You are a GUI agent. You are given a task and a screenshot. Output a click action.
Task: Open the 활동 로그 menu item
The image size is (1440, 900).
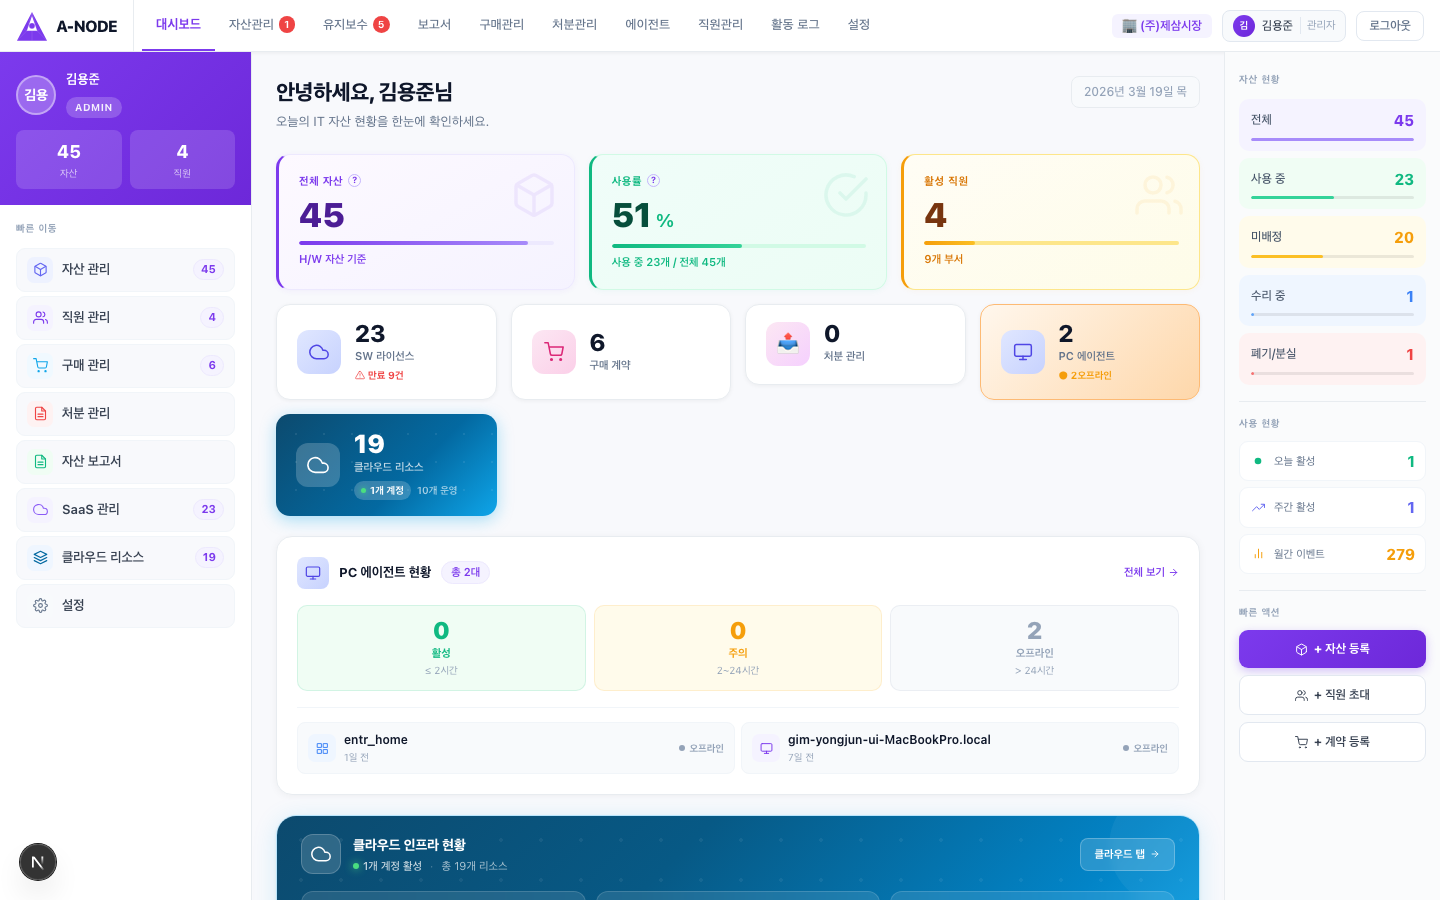(794, 25)
